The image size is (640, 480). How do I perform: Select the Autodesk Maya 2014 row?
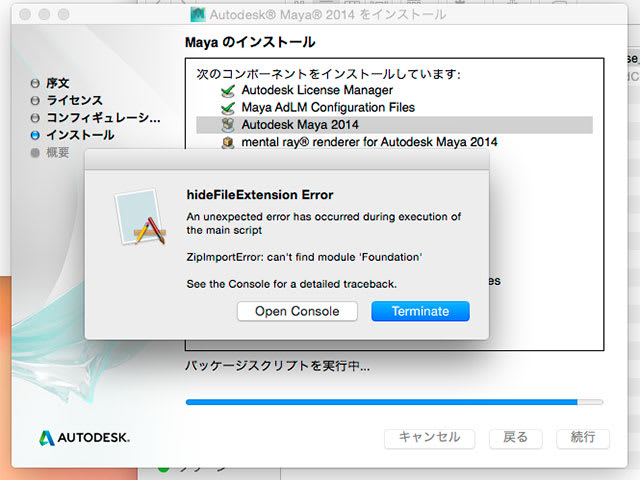[x=394, y=125]
